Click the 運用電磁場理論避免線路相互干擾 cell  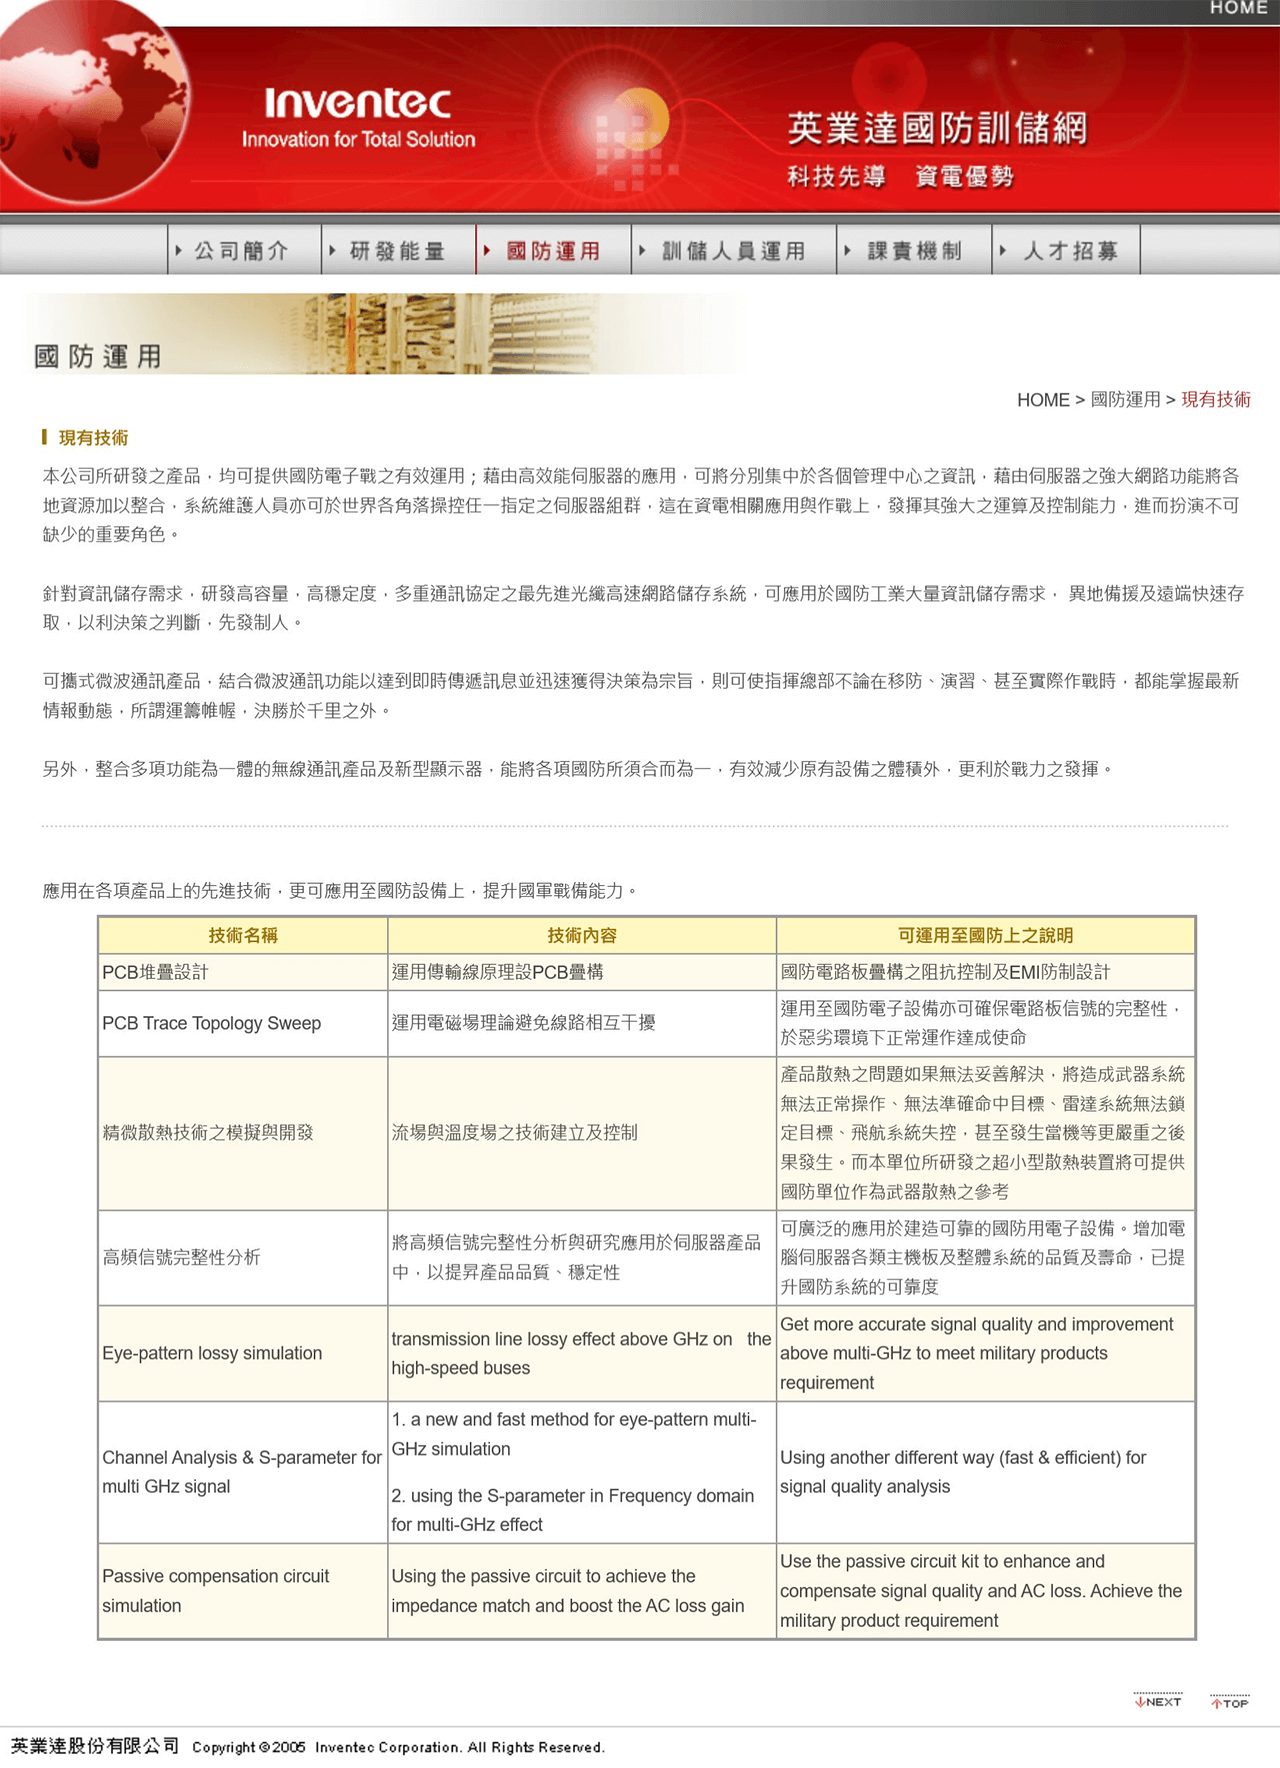[x=582, y=1023]
